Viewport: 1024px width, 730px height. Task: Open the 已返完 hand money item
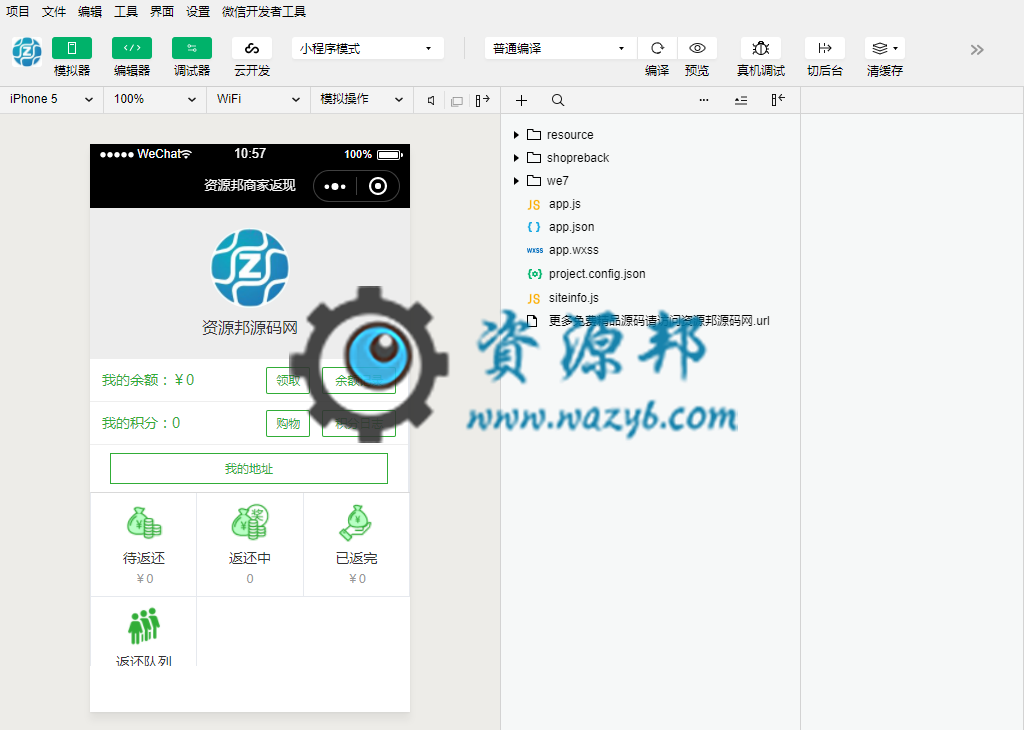click(x=357, y=545)
